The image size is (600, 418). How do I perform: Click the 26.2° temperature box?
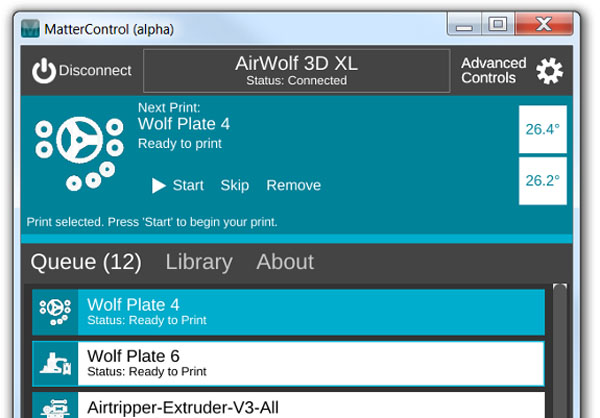543,181
